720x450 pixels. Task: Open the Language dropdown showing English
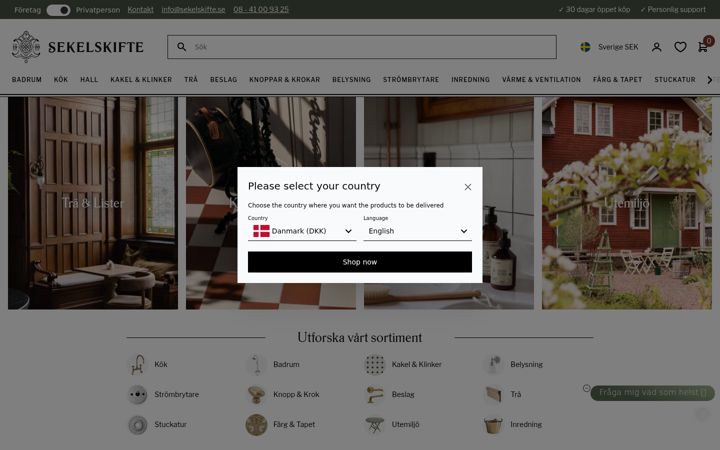417,231
